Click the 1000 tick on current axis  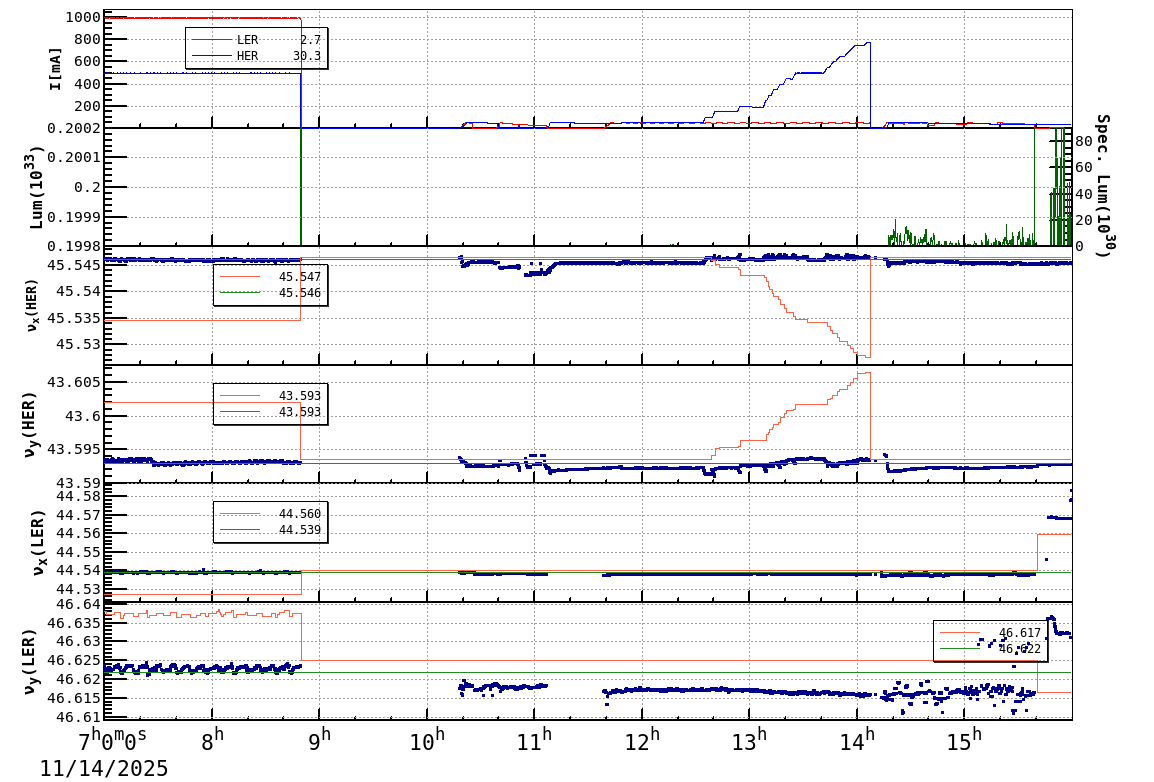[x=83, y=18]
